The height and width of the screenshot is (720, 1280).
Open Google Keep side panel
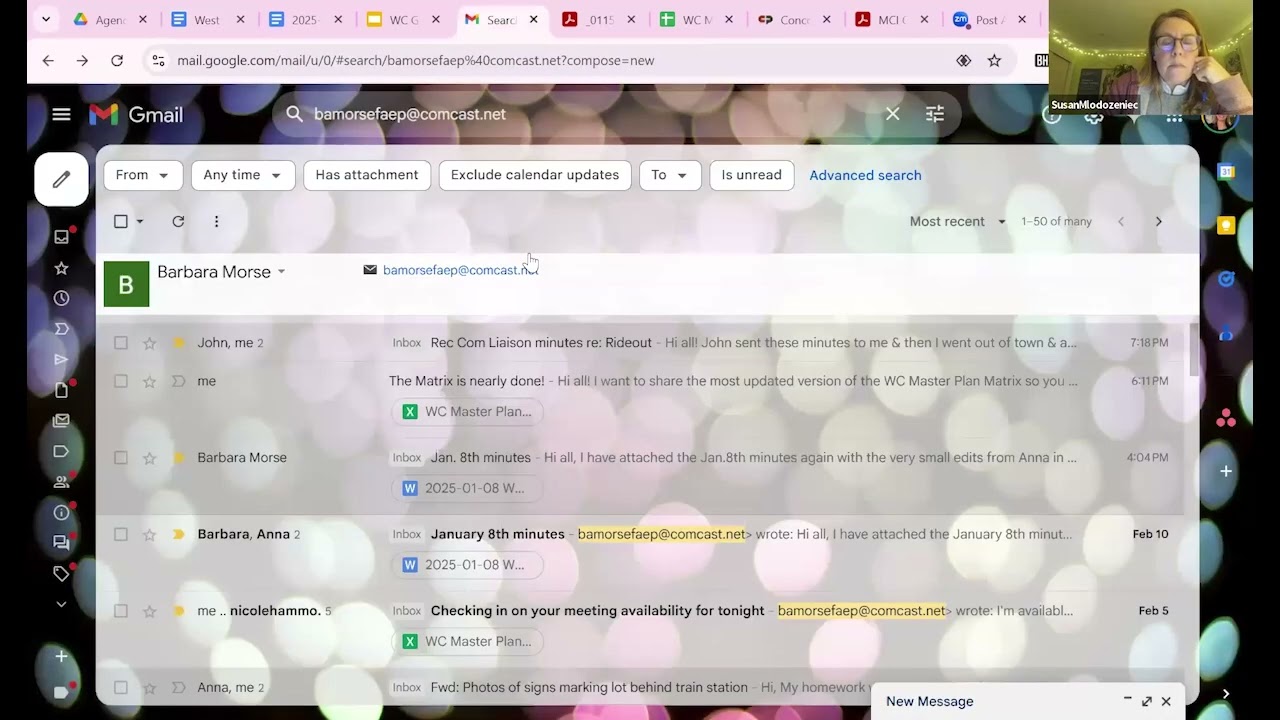[x=1226, y=225]
